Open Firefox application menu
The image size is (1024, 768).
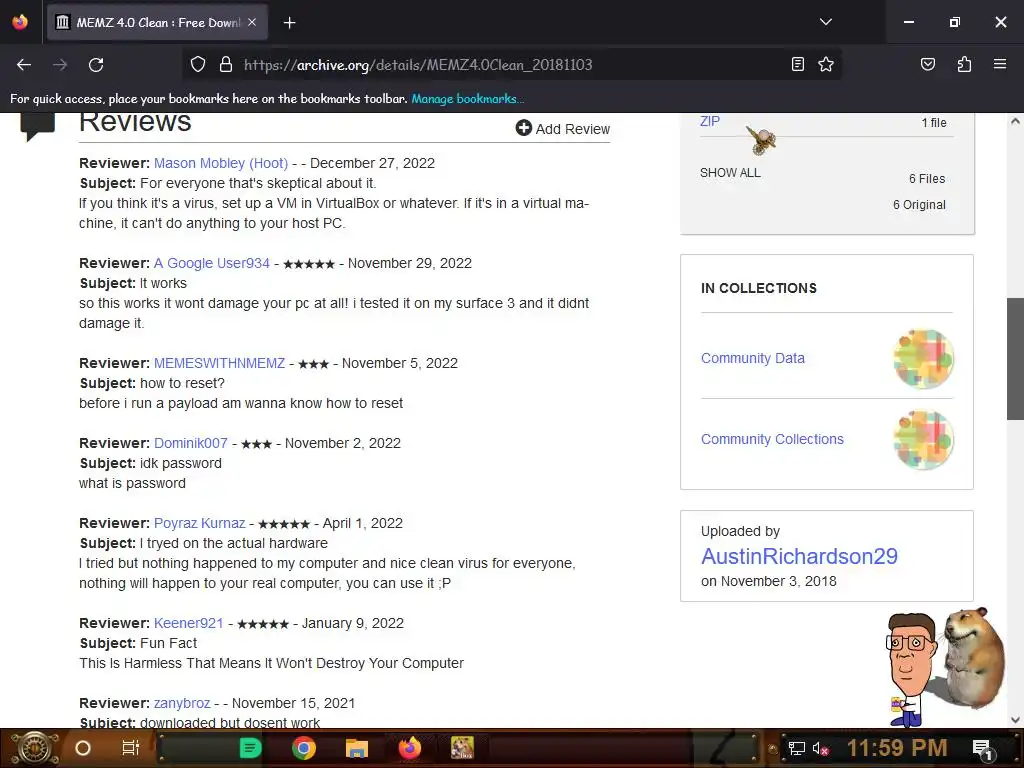click(1000, 65)
